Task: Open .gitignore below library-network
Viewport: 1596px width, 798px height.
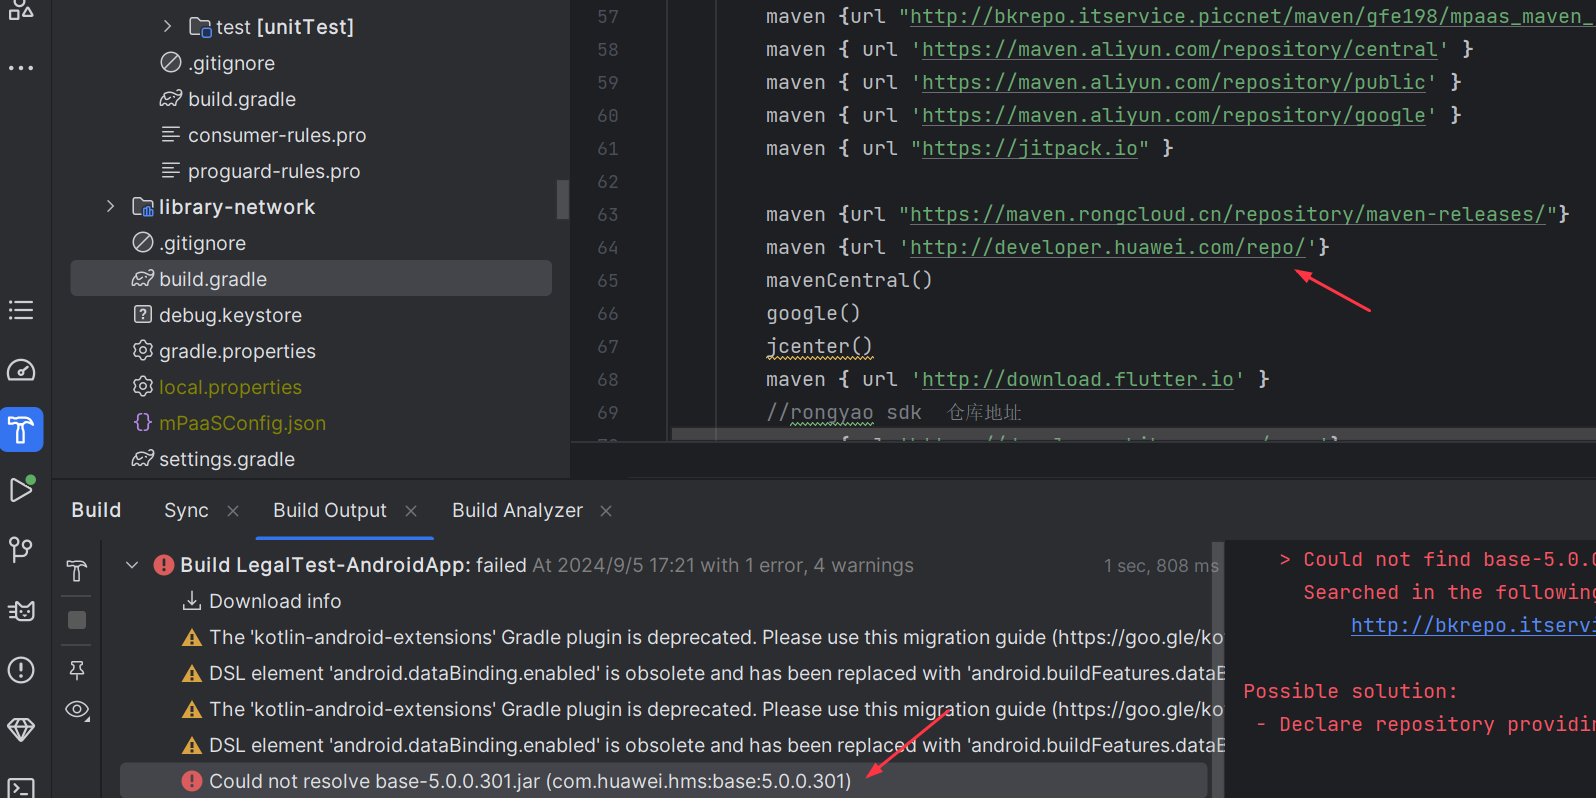Action: (202, 243)
